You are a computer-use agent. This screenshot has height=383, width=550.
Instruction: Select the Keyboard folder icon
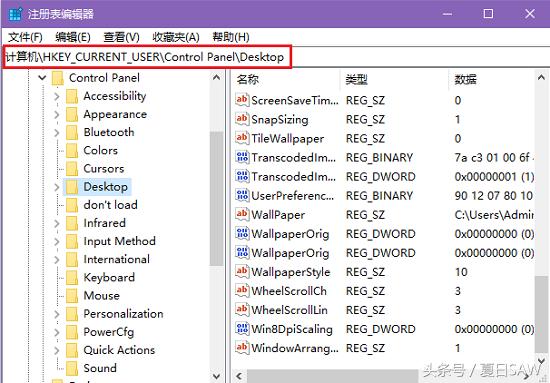pos(72,278)
